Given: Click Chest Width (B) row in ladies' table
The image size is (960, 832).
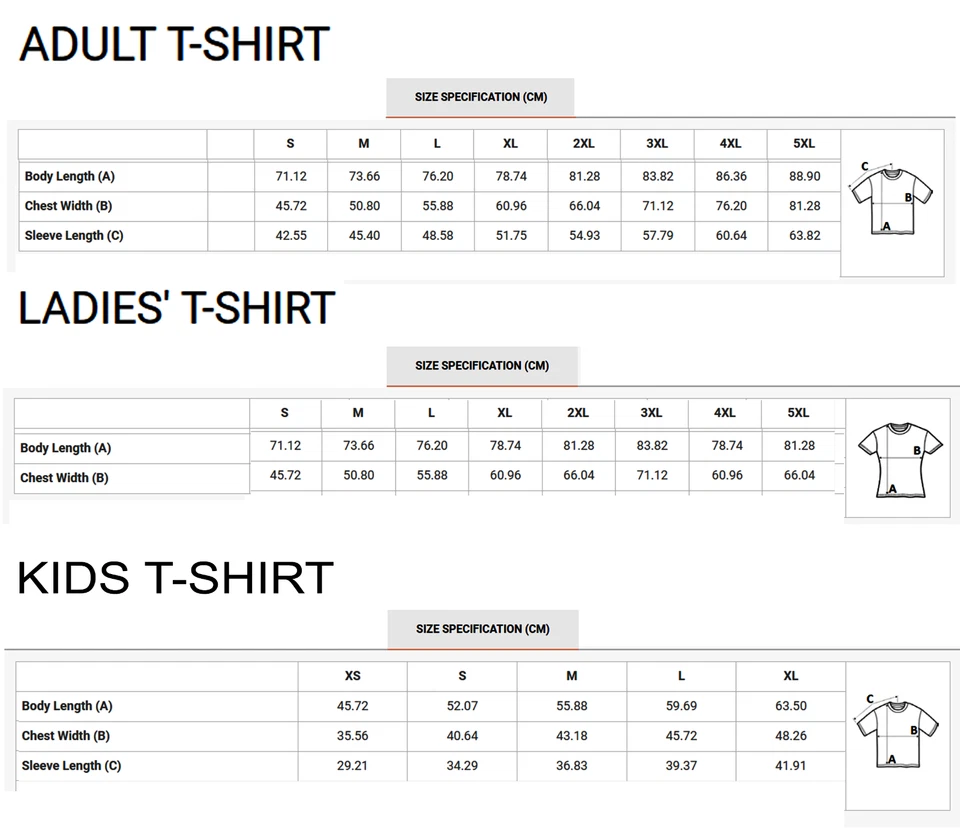Looking at the screenshot, I should pos(64,478).
